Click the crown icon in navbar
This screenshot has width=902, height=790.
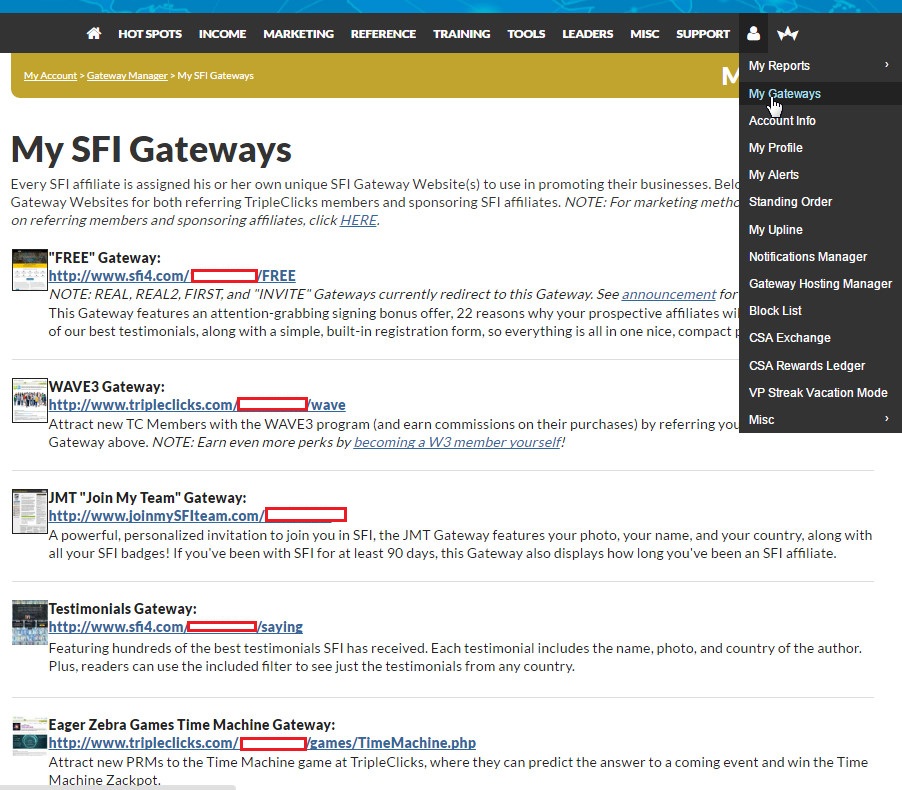(788, 34)
